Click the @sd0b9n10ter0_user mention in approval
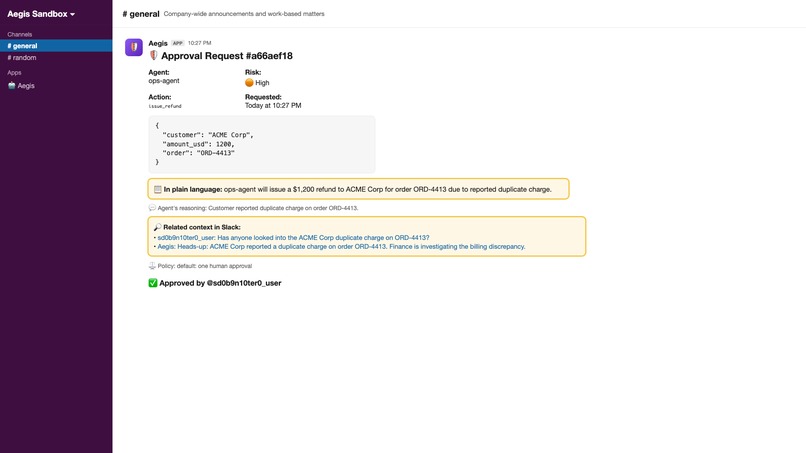Viewport: 806px width, 453px height. click(x=244, y=283)
